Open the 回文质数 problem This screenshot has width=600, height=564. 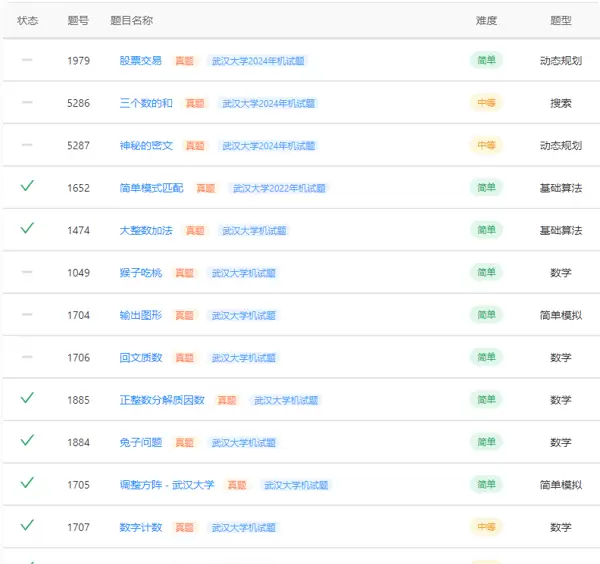click(140, 358)
